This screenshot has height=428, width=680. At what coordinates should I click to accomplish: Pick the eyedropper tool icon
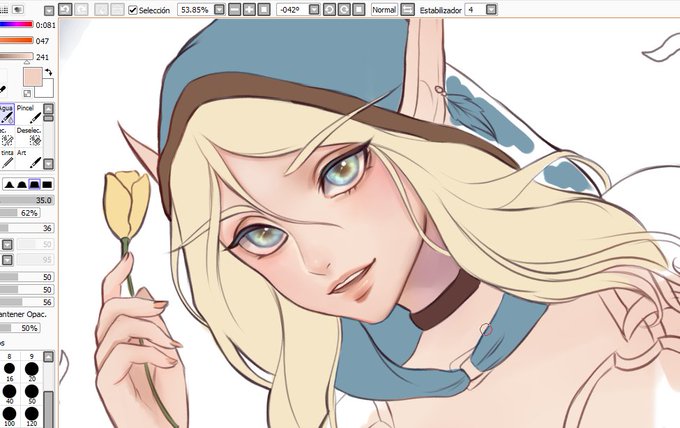pyautogui.click(x=3, y=90)
